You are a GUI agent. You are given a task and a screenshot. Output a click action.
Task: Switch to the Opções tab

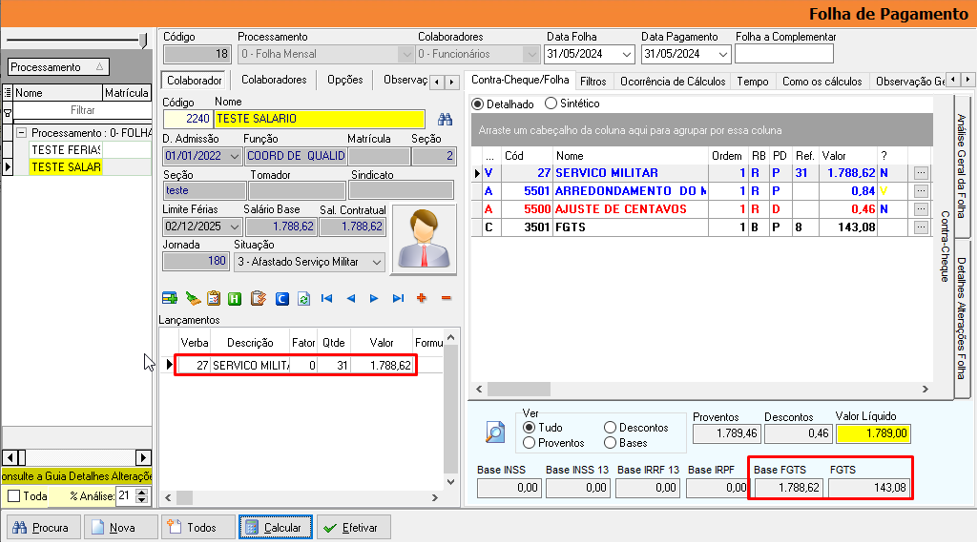coord(345,80)
